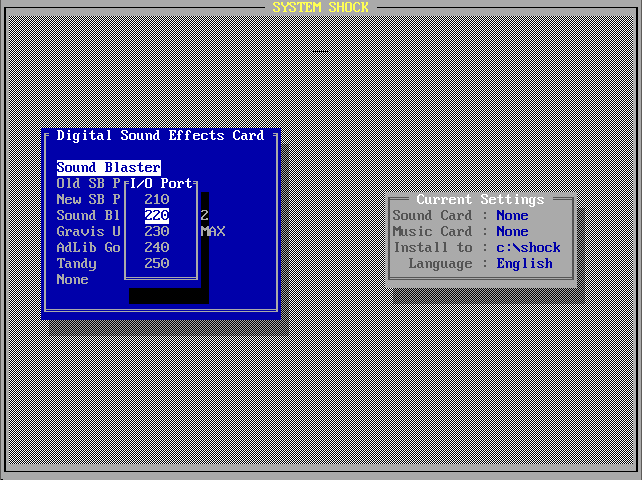Screen dimensions: 642x480
Task: Click the Install to c:\shock path
Action: pos(528,247)
